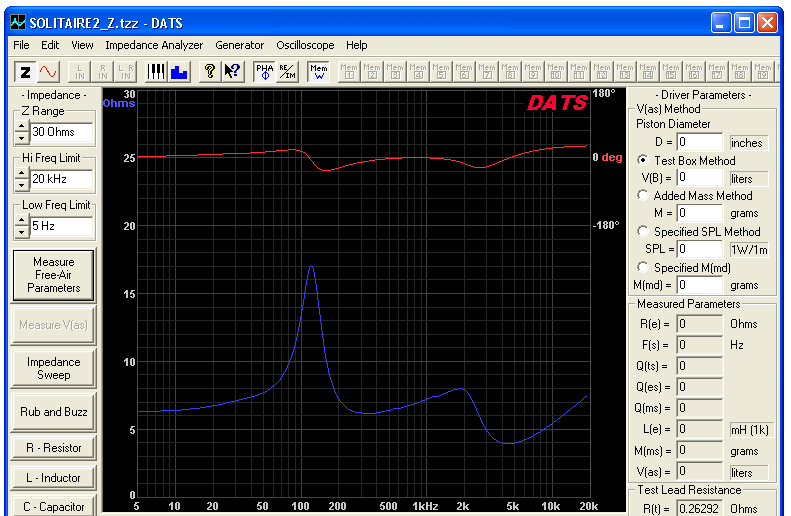Select the Mem 7 memory slot
This screenshot has width=791, height=516.
coord(487,72)
